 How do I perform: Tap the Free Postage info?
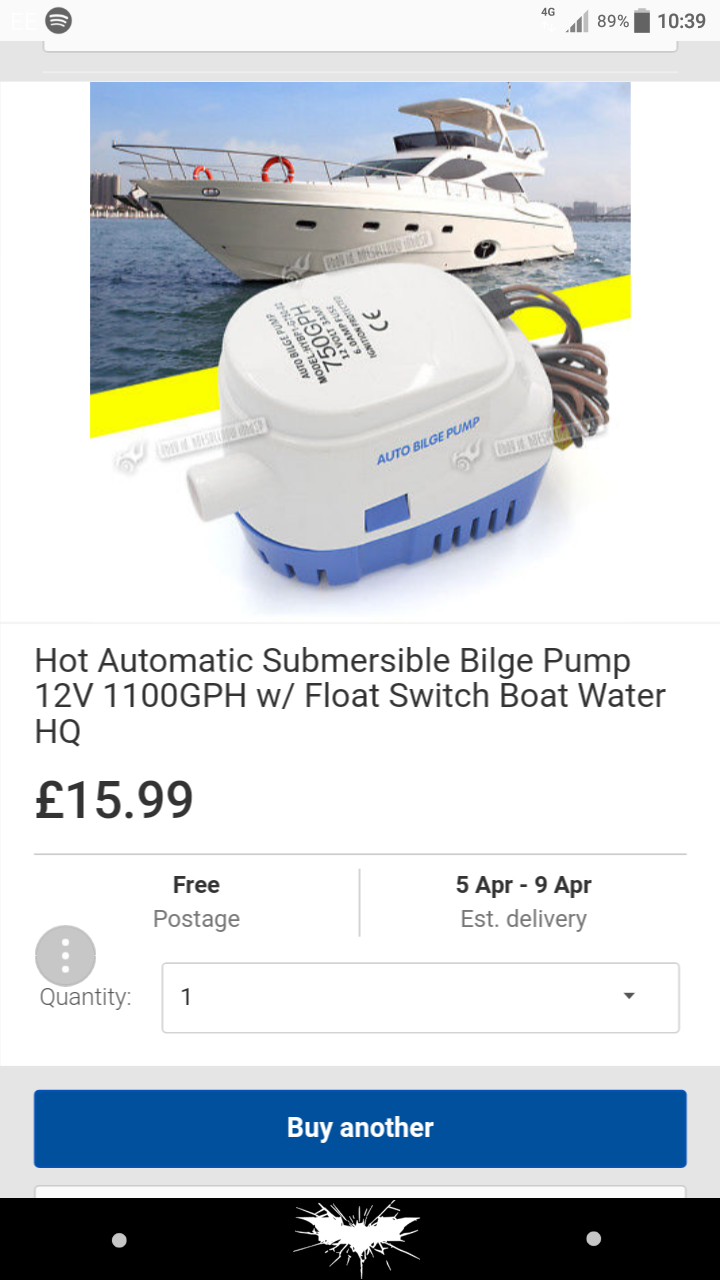coord(196,902)
